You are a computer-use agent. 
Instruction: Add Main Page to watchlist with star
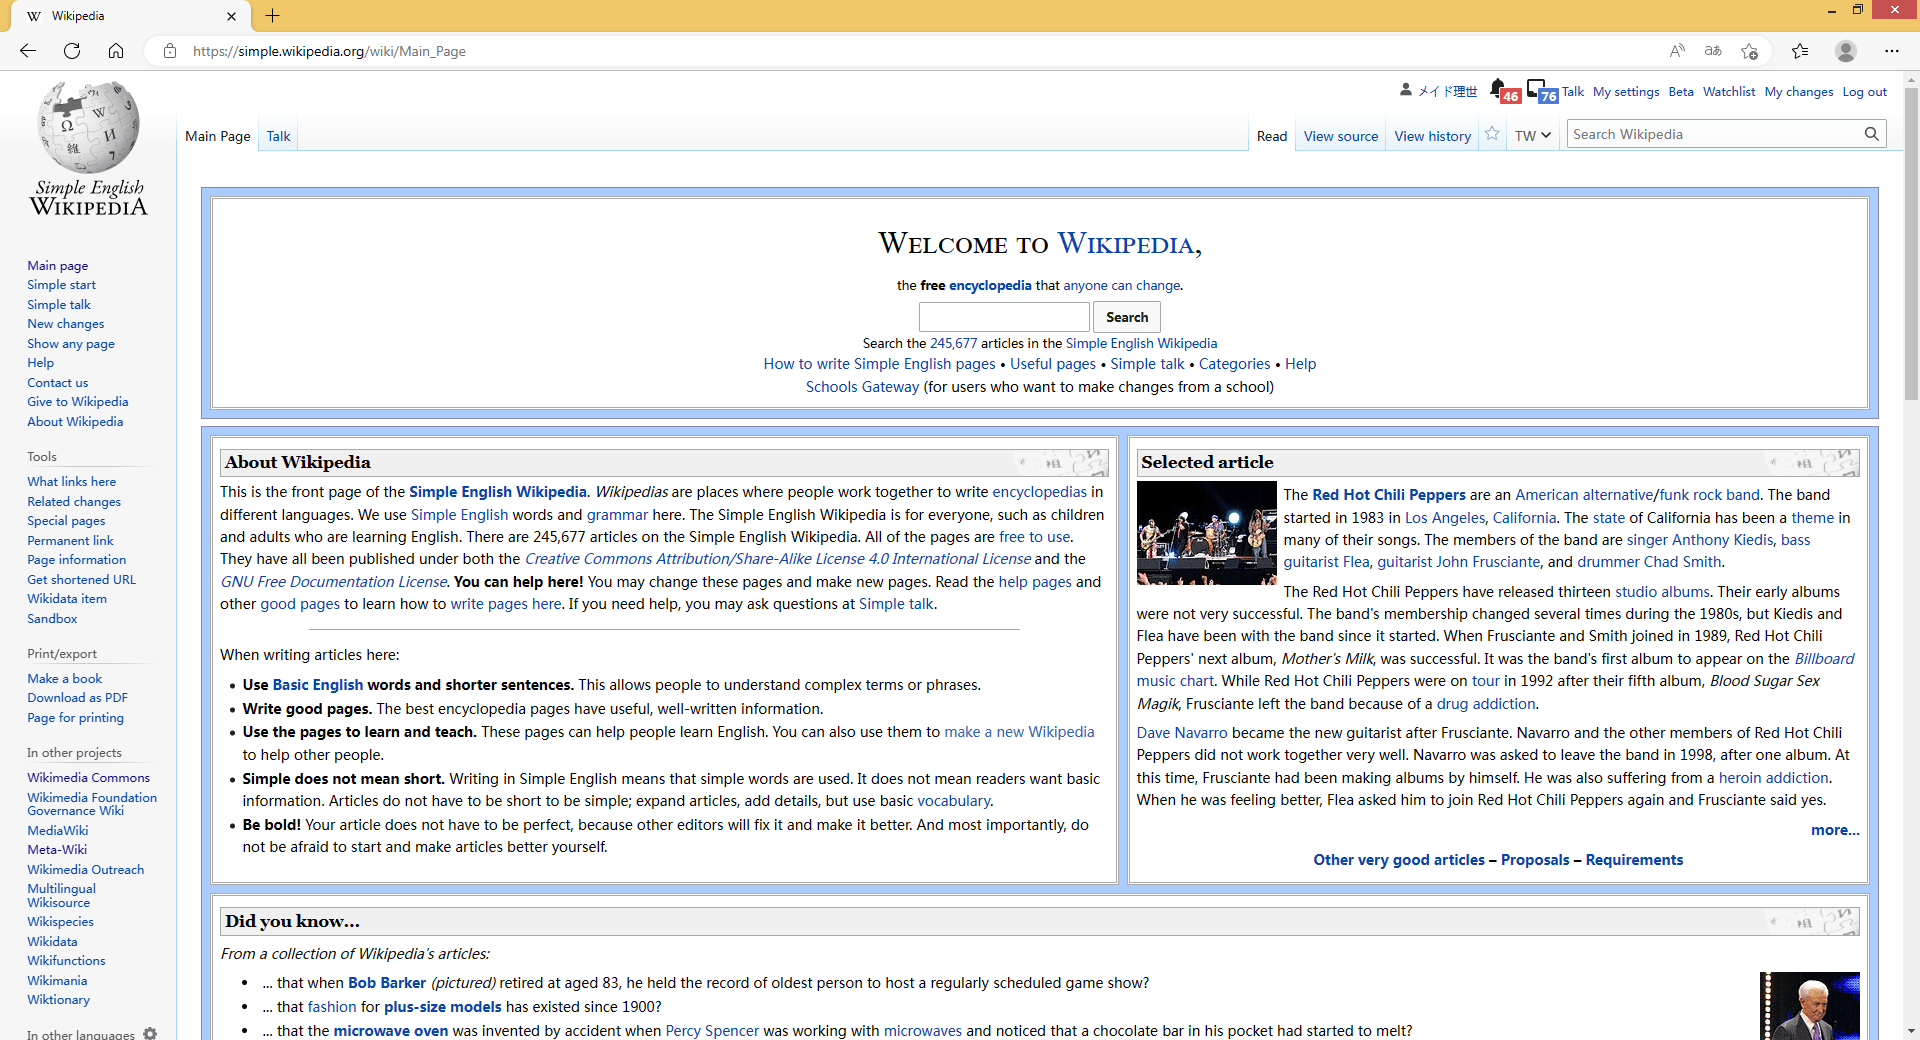(x=1492, y=134)
